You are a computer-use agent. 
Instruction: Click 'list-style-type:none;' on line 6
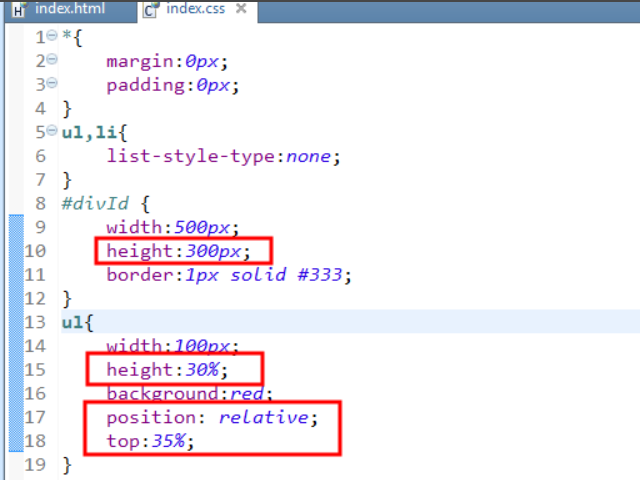223,156
